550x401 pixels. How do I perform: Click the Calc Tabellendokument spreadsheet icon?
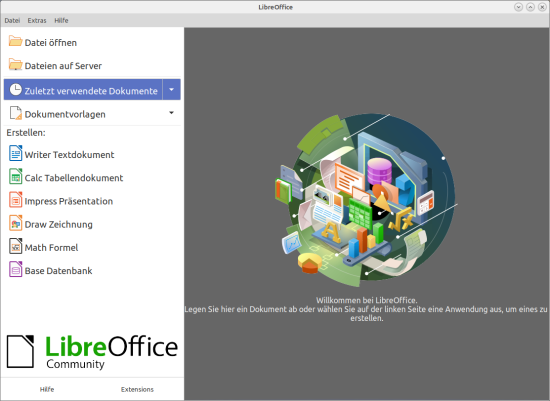tap(15, 177)
